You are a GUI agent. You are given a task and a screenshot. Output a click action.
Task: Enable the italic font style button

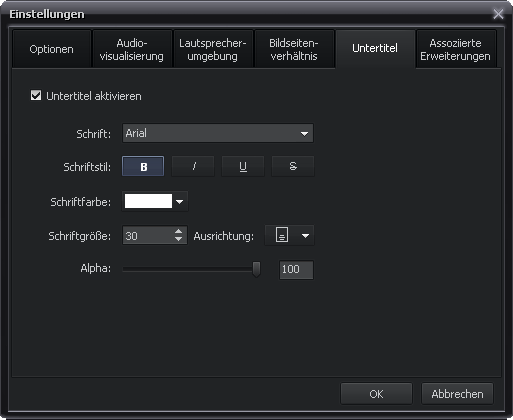click(x=193, y=166)
